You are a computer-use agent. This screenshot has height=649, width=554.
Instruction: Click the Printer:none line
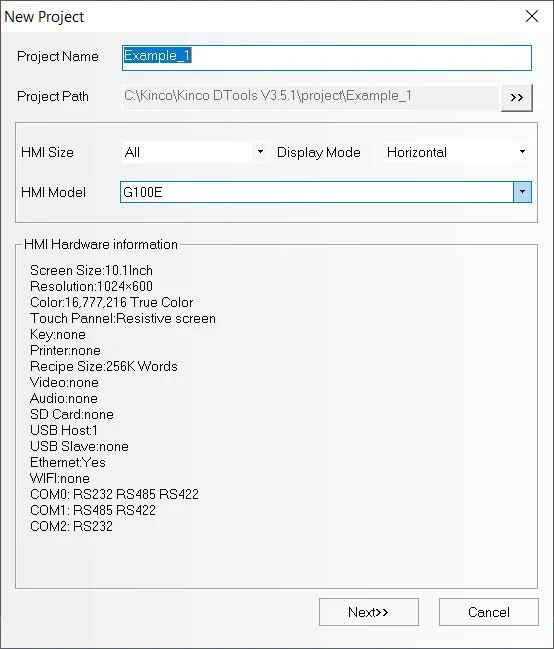[65, 351]
